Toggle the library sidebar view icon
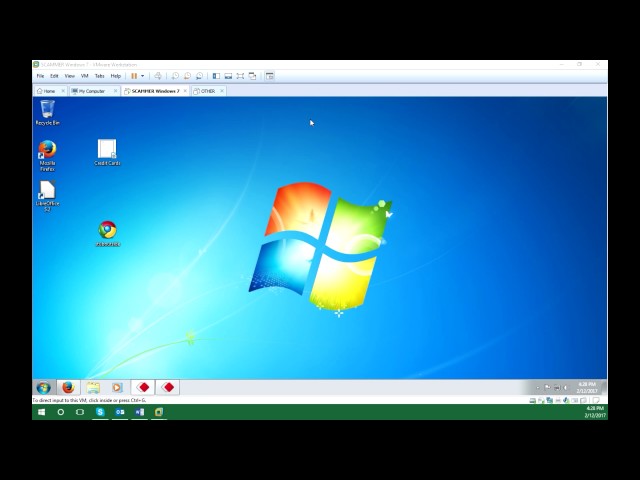 pos(216,76)
